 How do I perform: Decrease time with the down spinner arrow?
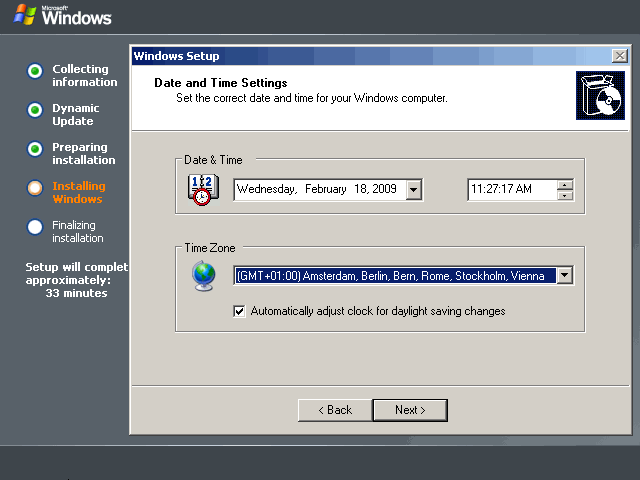pyautogui.click(x=565, y=195)
